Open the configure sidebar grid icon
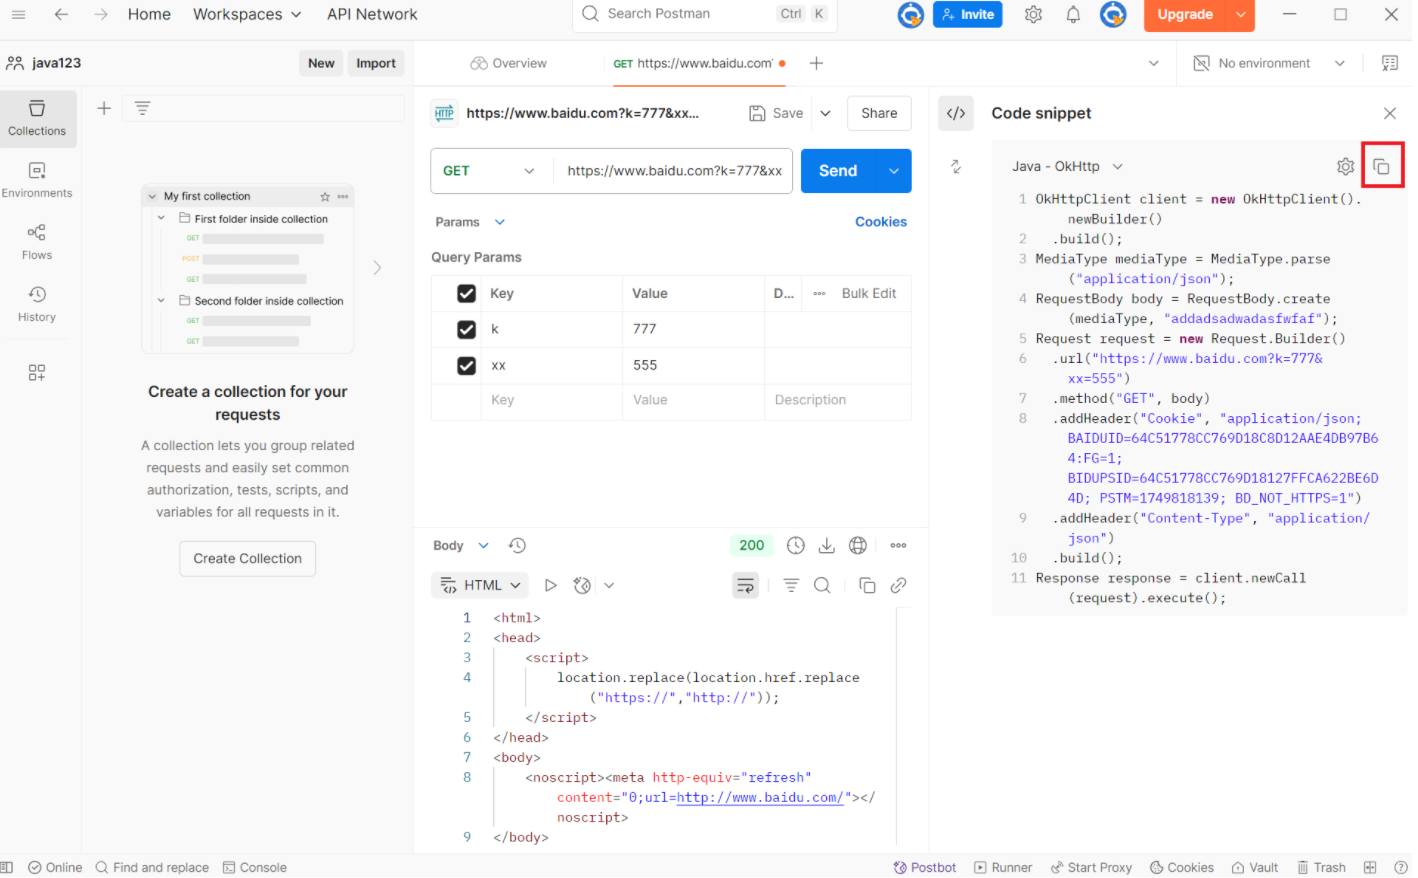 (37, 373)
